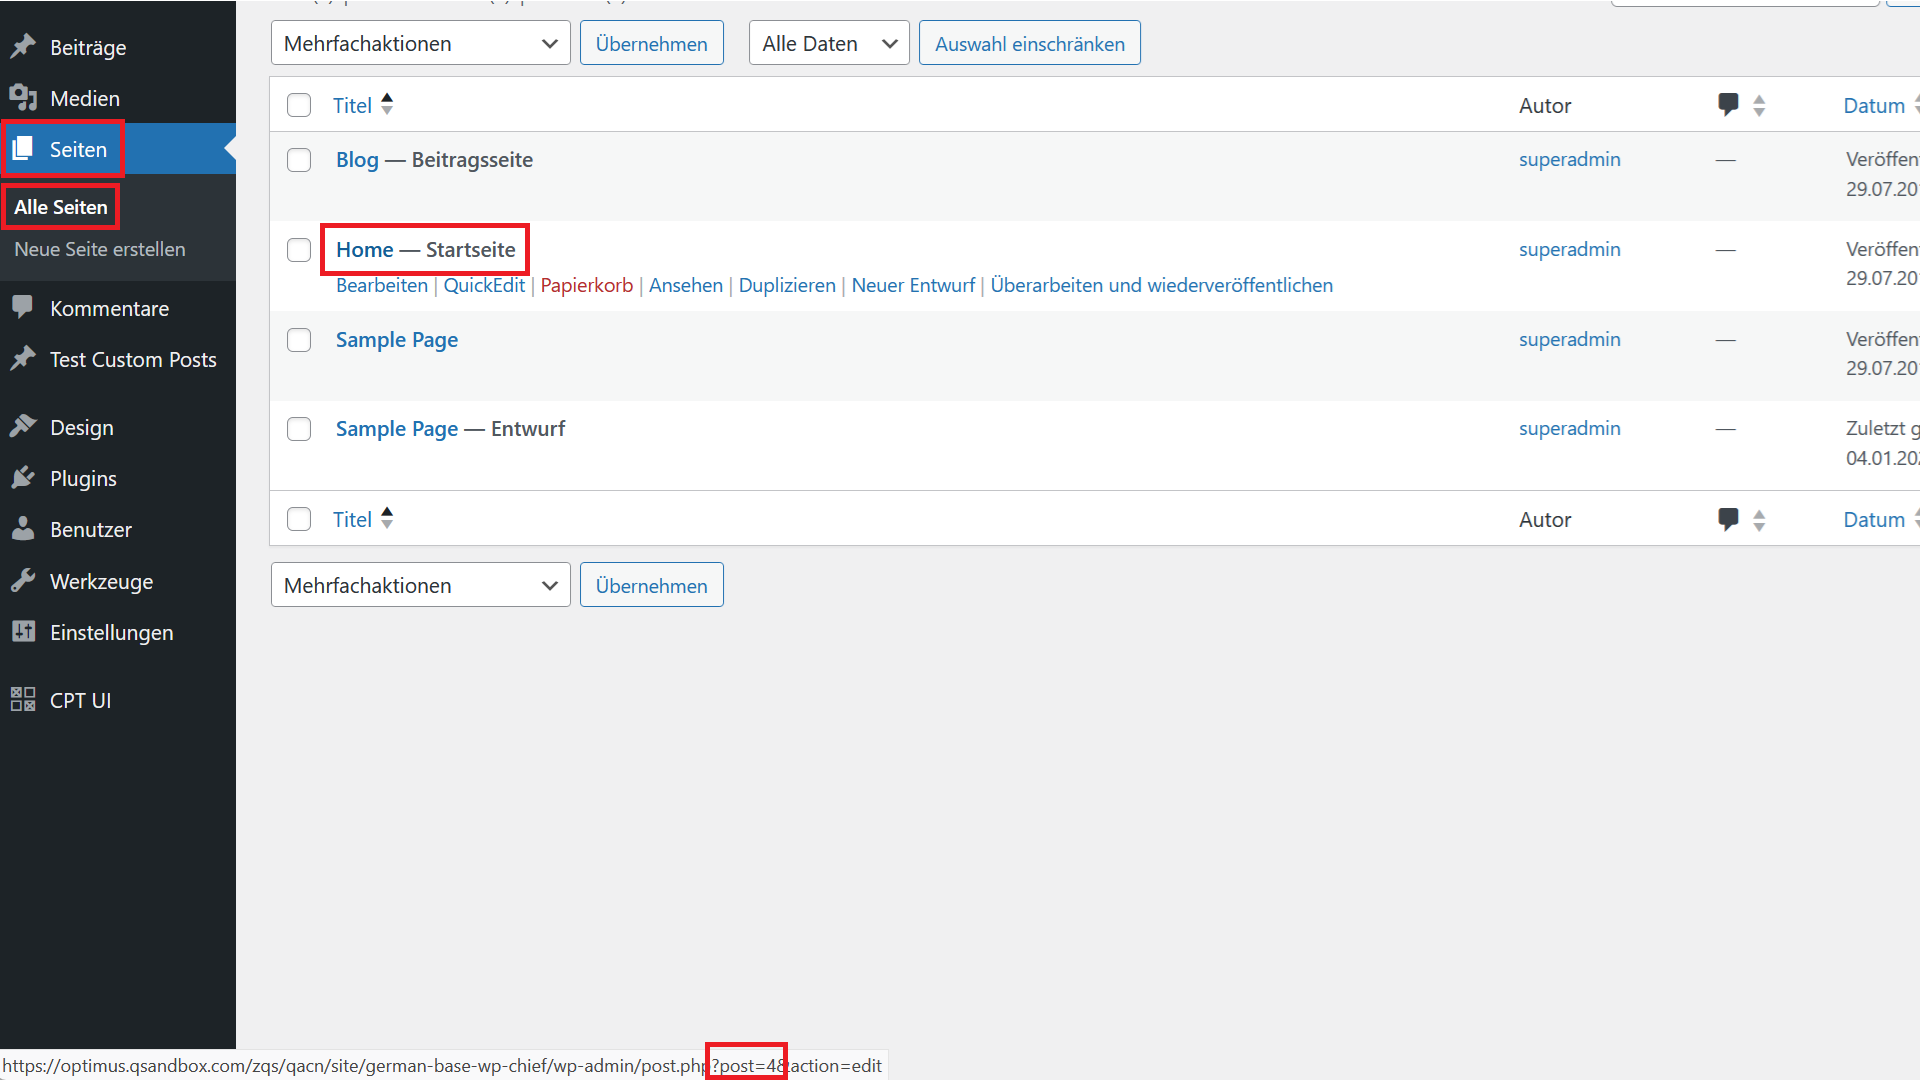The width and height of the screenshot is (1920, 1080).
Task: Click comments bubble icon in top header
Action: 1728,104
